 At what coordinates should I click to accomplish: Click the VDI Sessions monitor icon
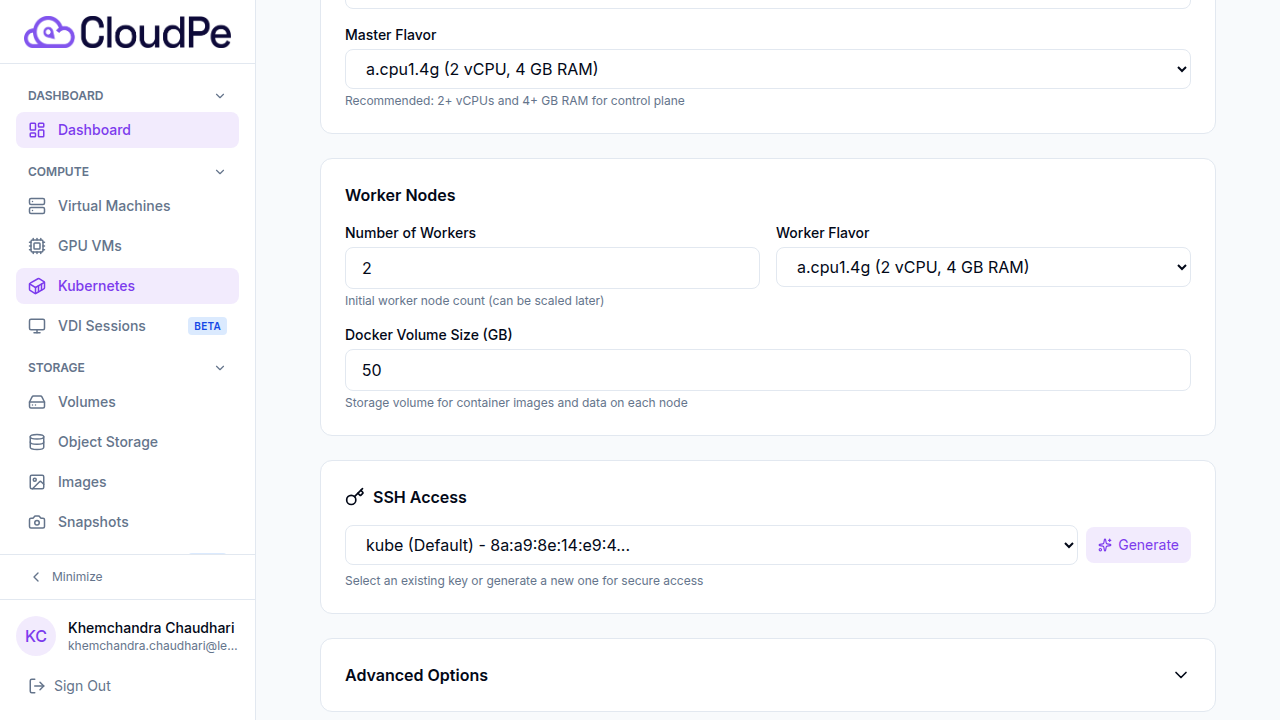[37, 326]
